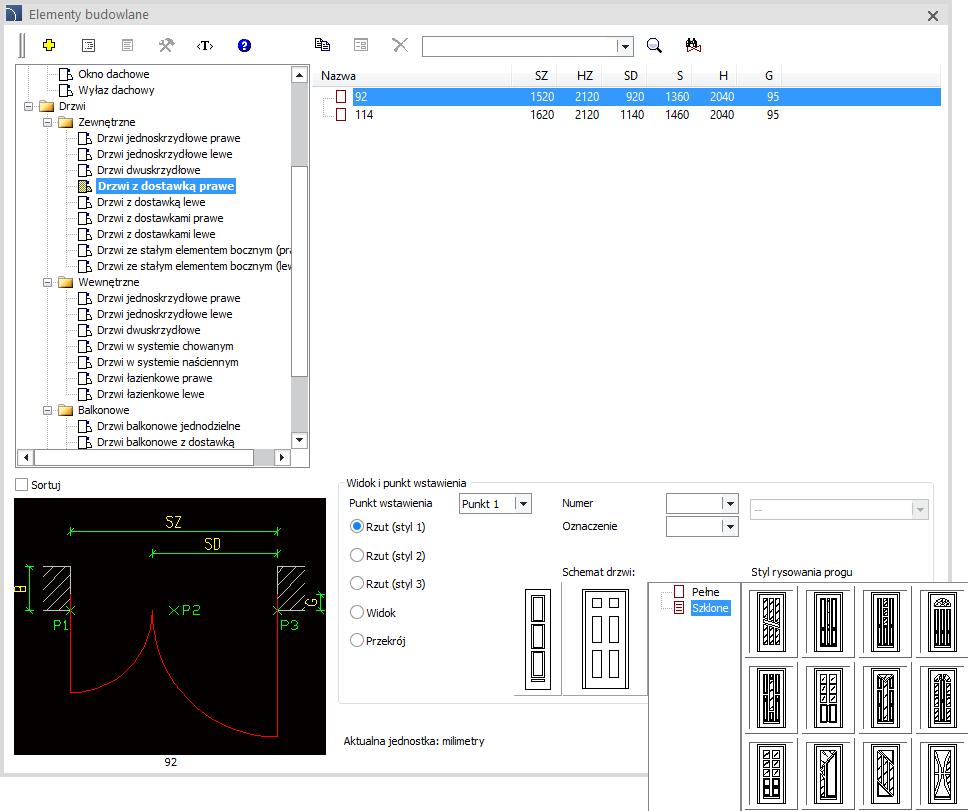Click the H column header

(715, 75)
